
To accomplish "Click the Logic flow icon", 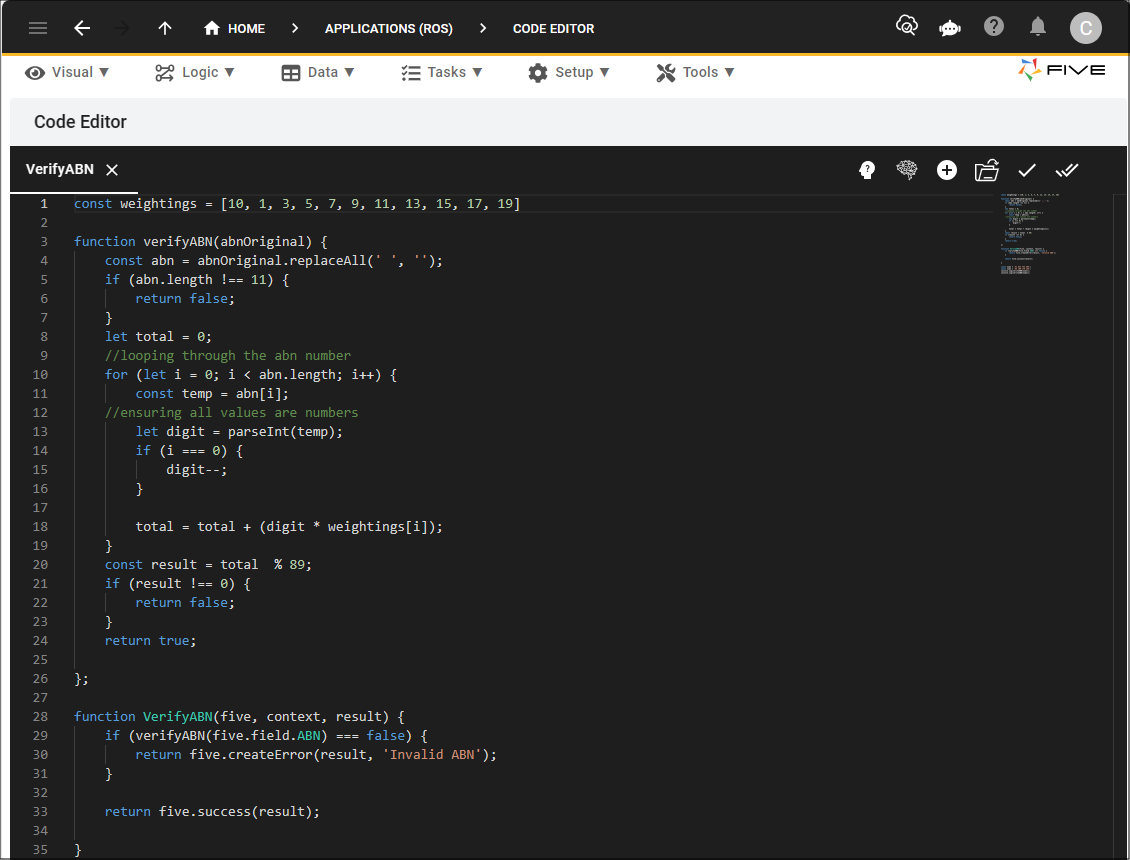I will tap(164, 73).
